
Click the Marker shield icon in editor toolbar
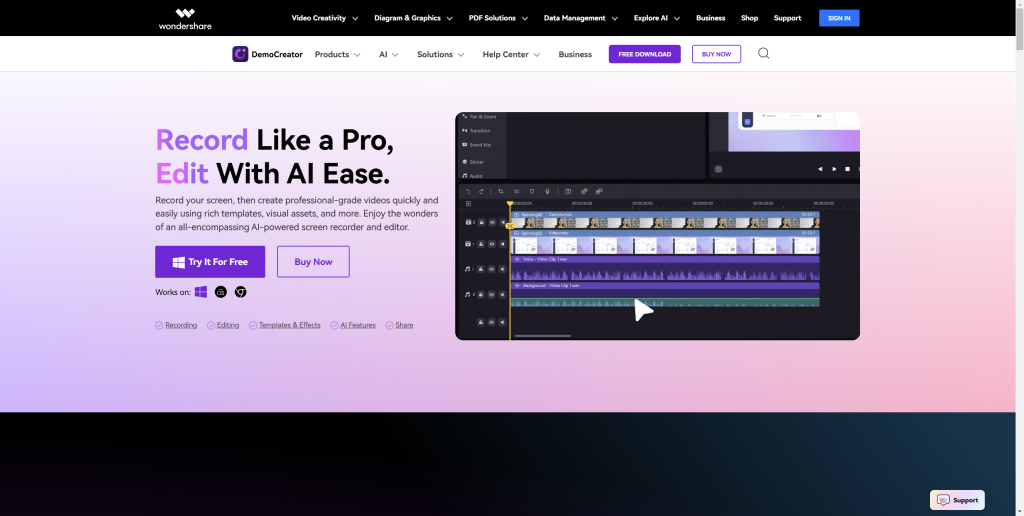[532, 191]
